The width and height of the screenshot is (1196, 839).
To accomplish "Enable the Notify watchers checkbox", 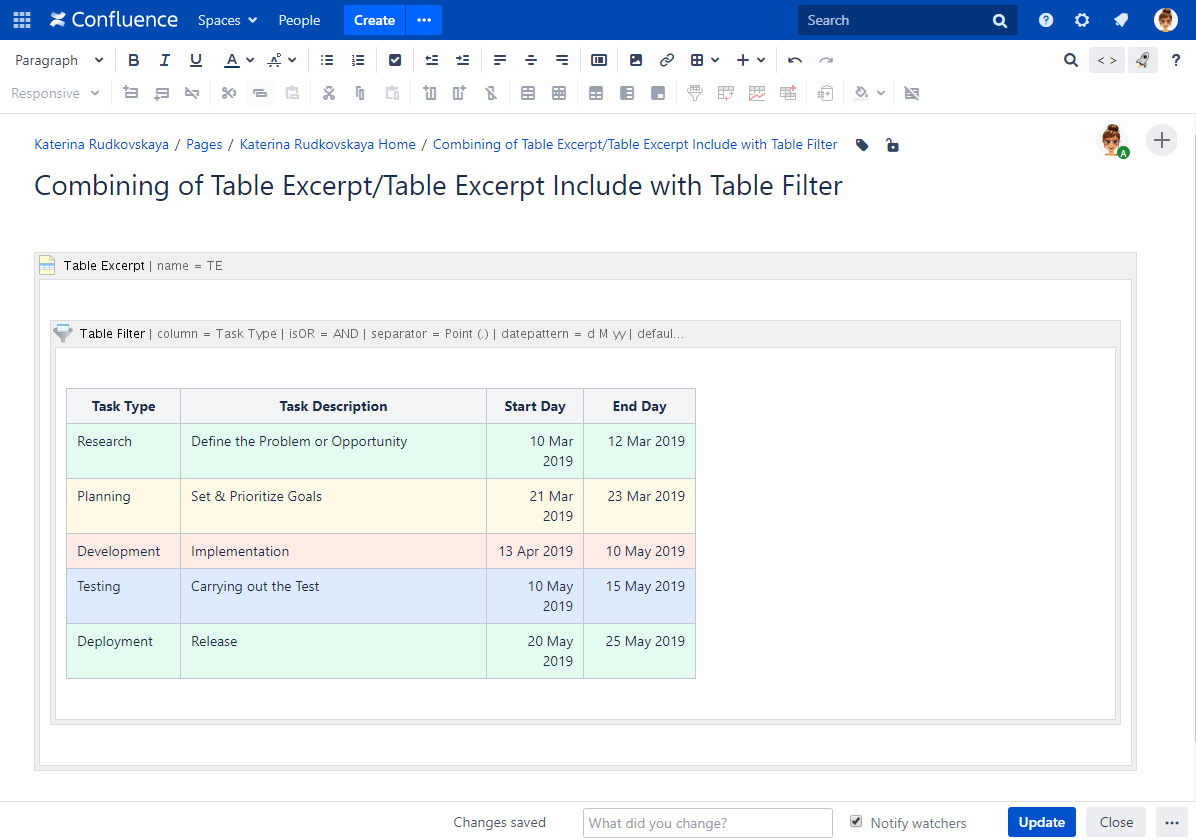I will (x=856, y=821).
